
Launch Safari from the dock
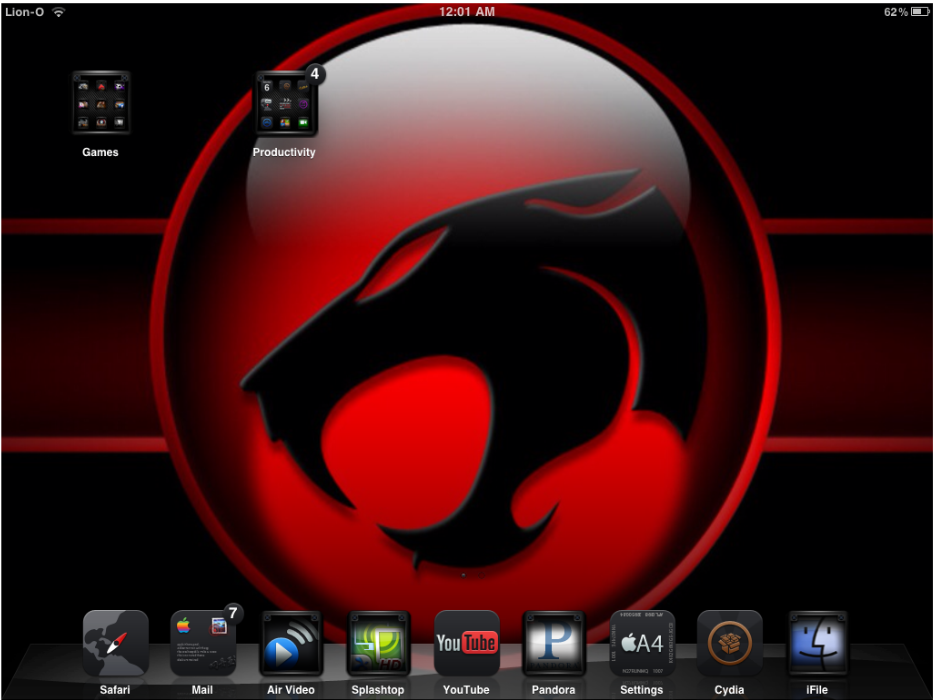click(115, 643)
